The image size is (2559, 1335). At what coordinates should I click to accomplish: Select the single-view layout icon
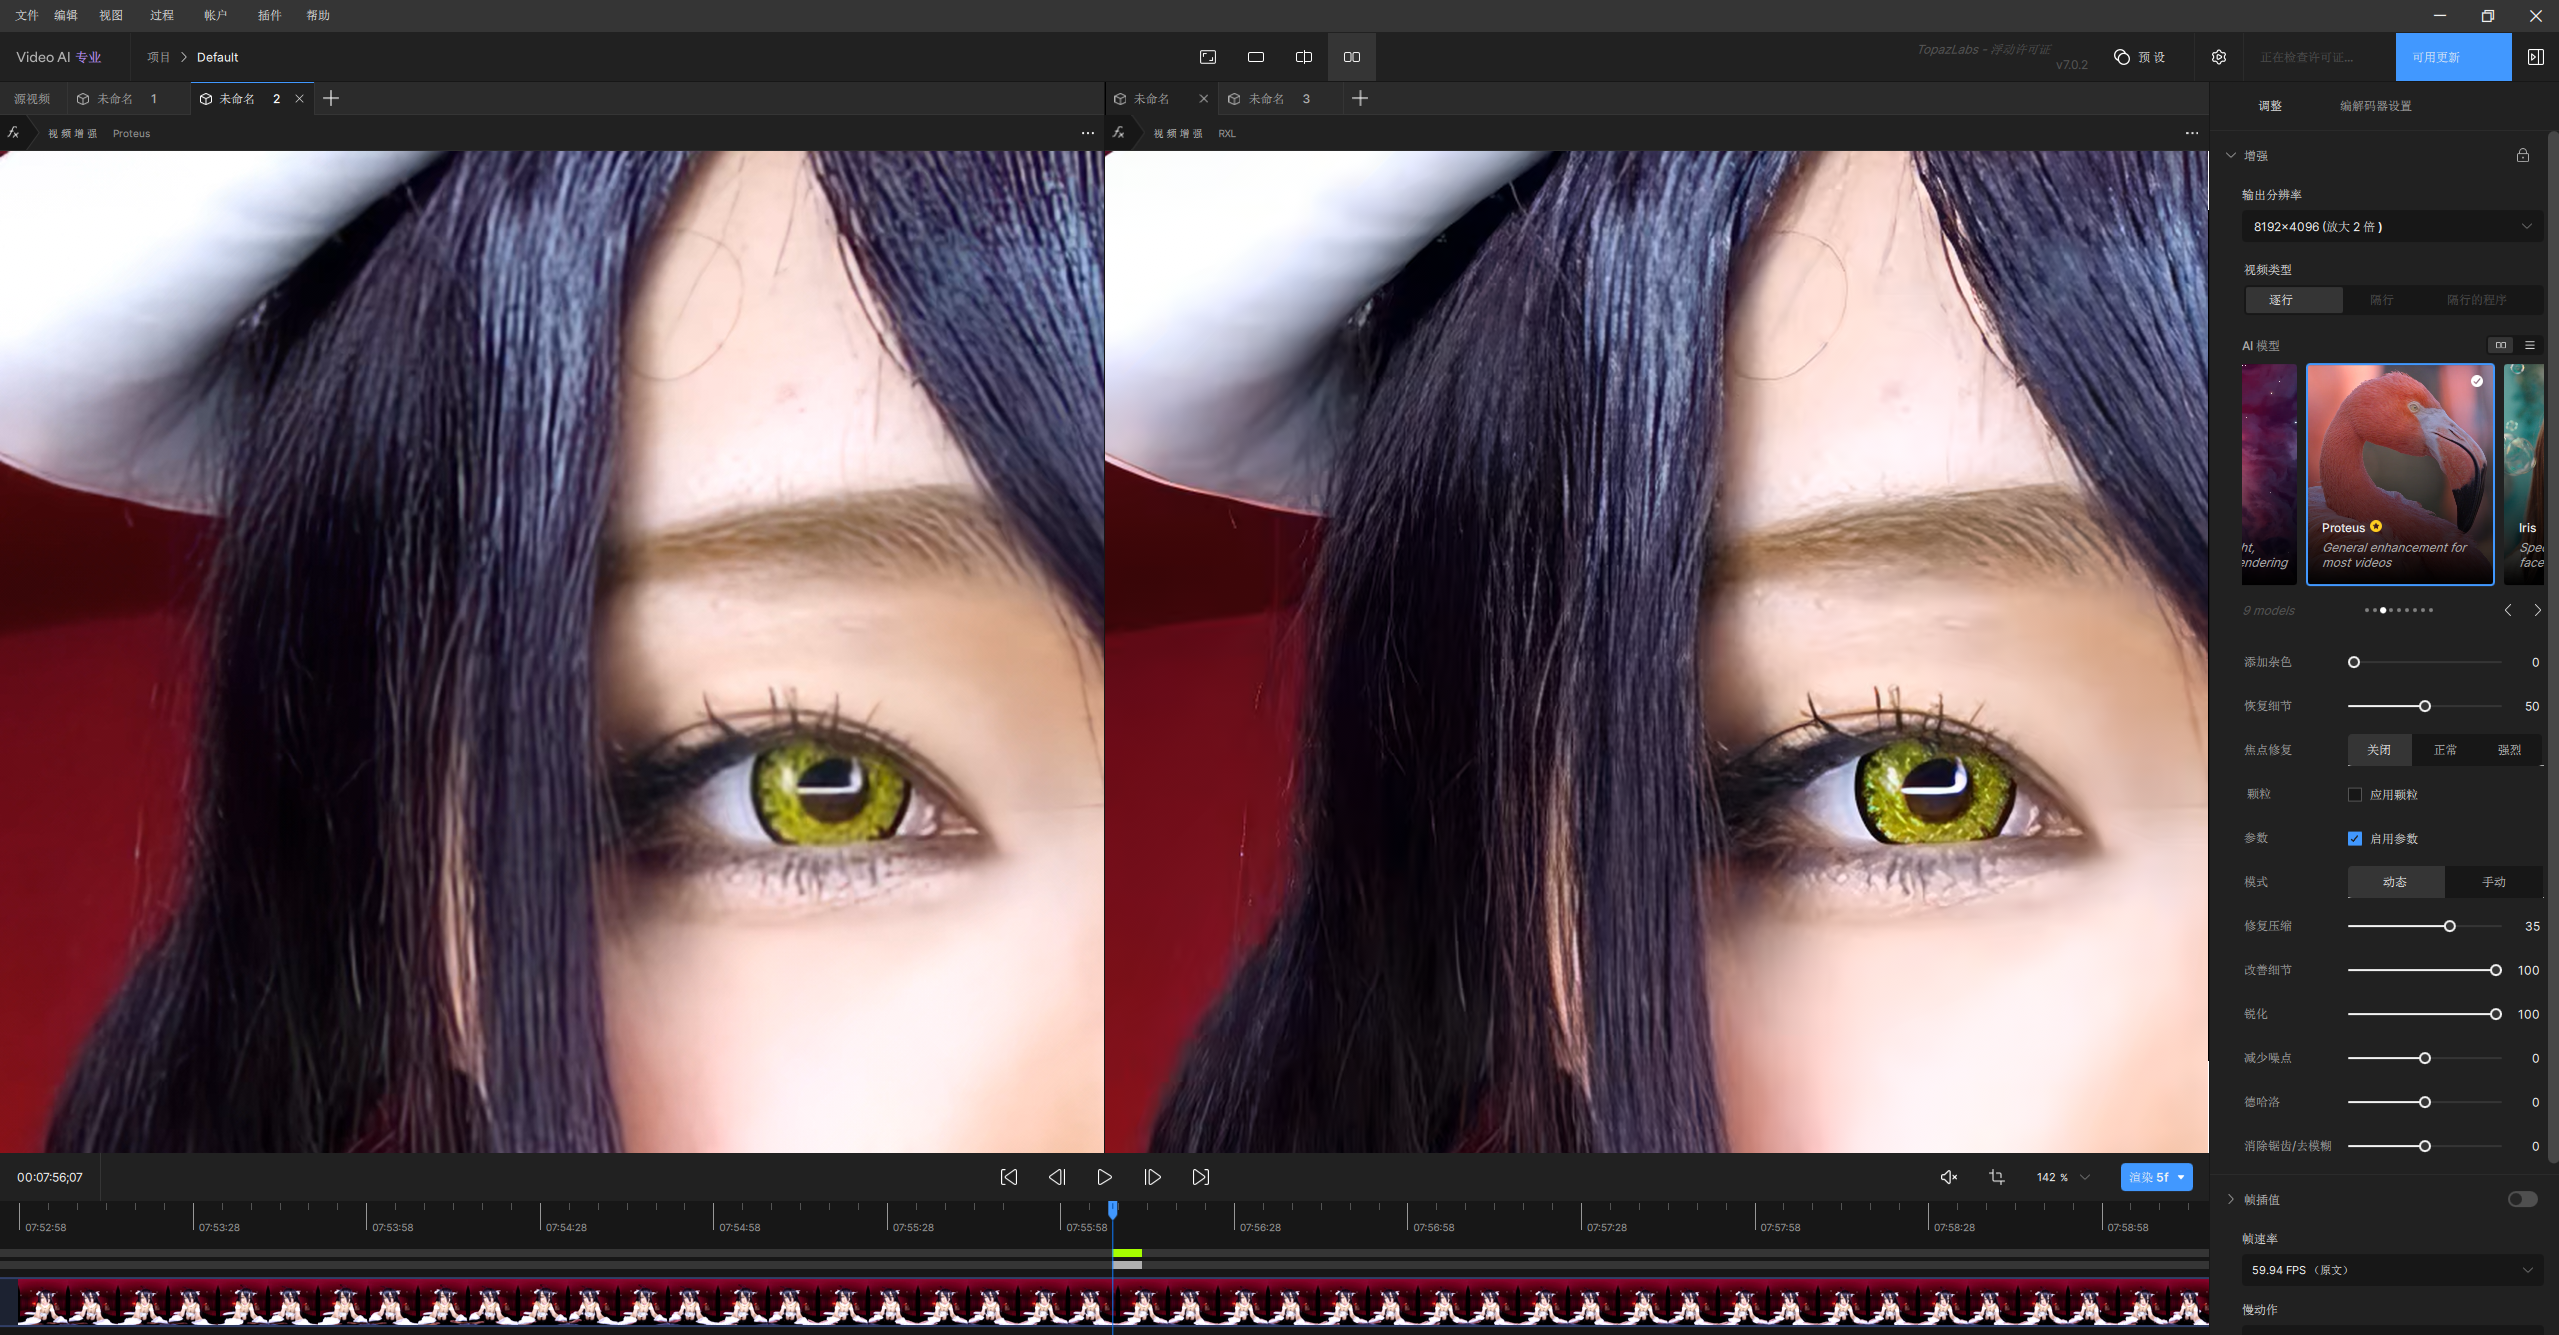[1256, 57]
